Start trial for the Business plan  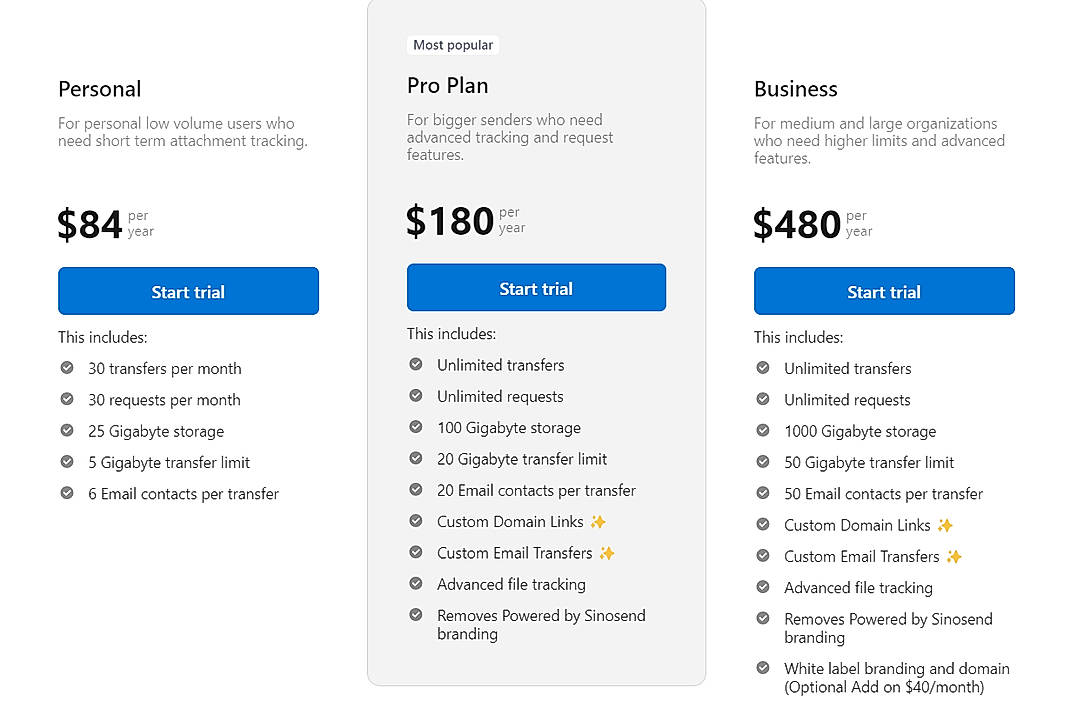pyautogui.click(x=884, y=291)
